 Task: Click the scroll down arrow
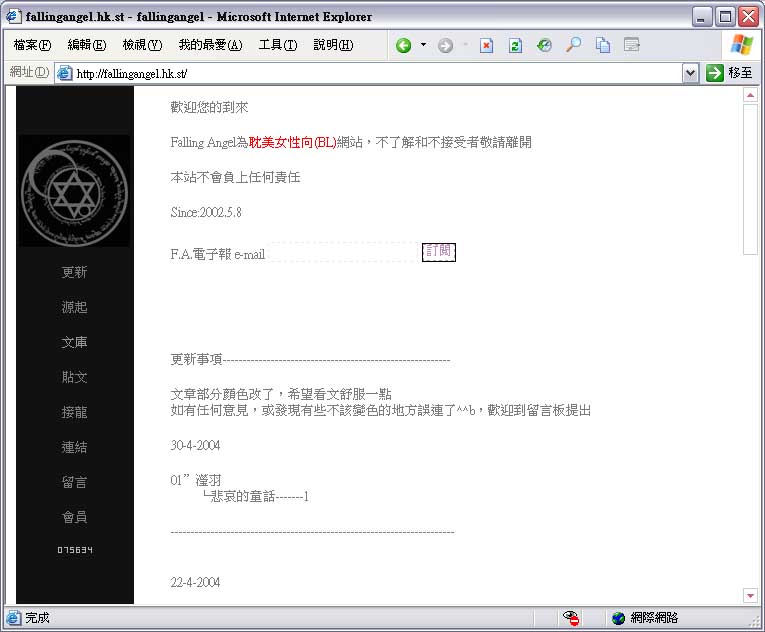coord(750,595)
